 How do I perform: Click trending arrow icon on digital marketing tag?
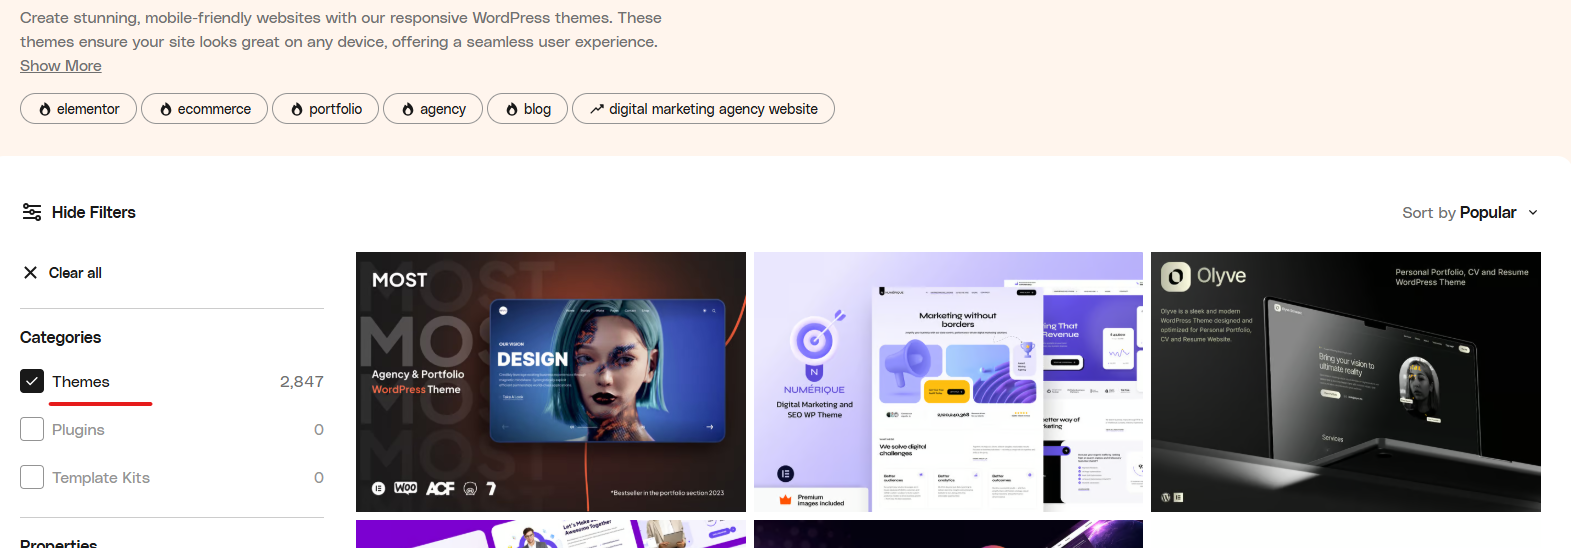(597, 109)
